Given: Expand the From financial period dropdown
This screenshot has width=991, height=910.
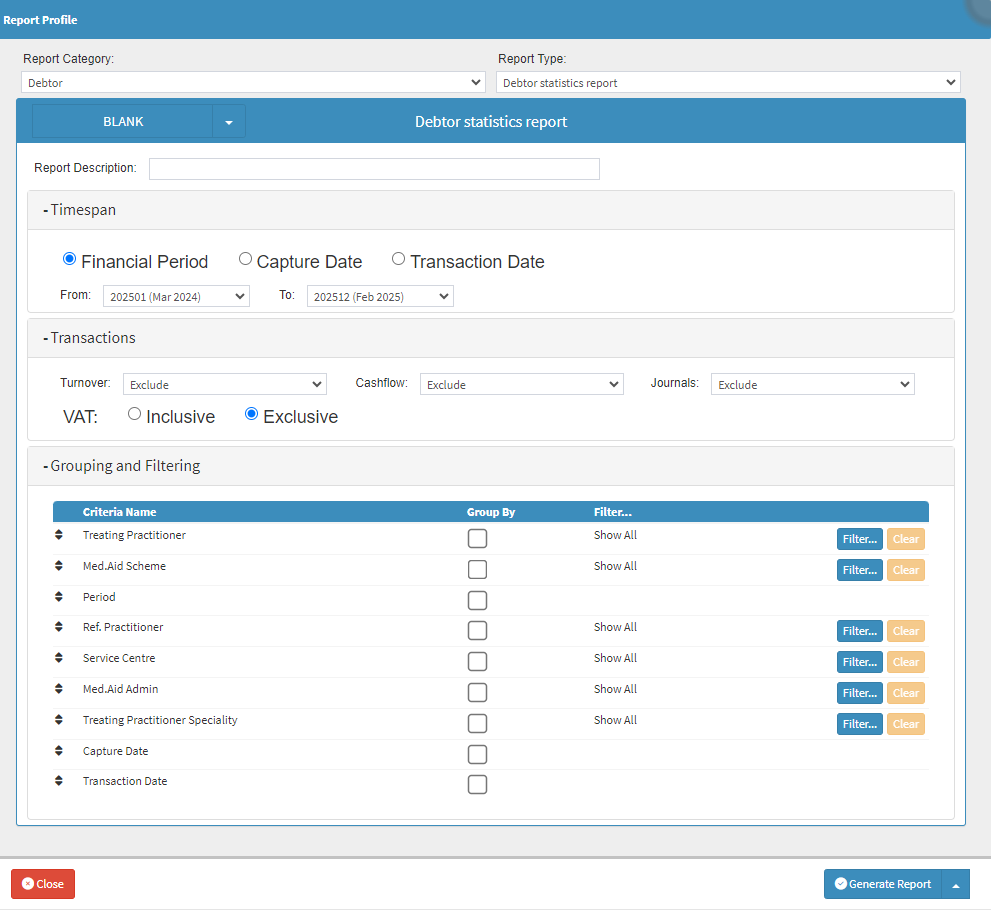Looking at the screenshot, I should (175, 297).
